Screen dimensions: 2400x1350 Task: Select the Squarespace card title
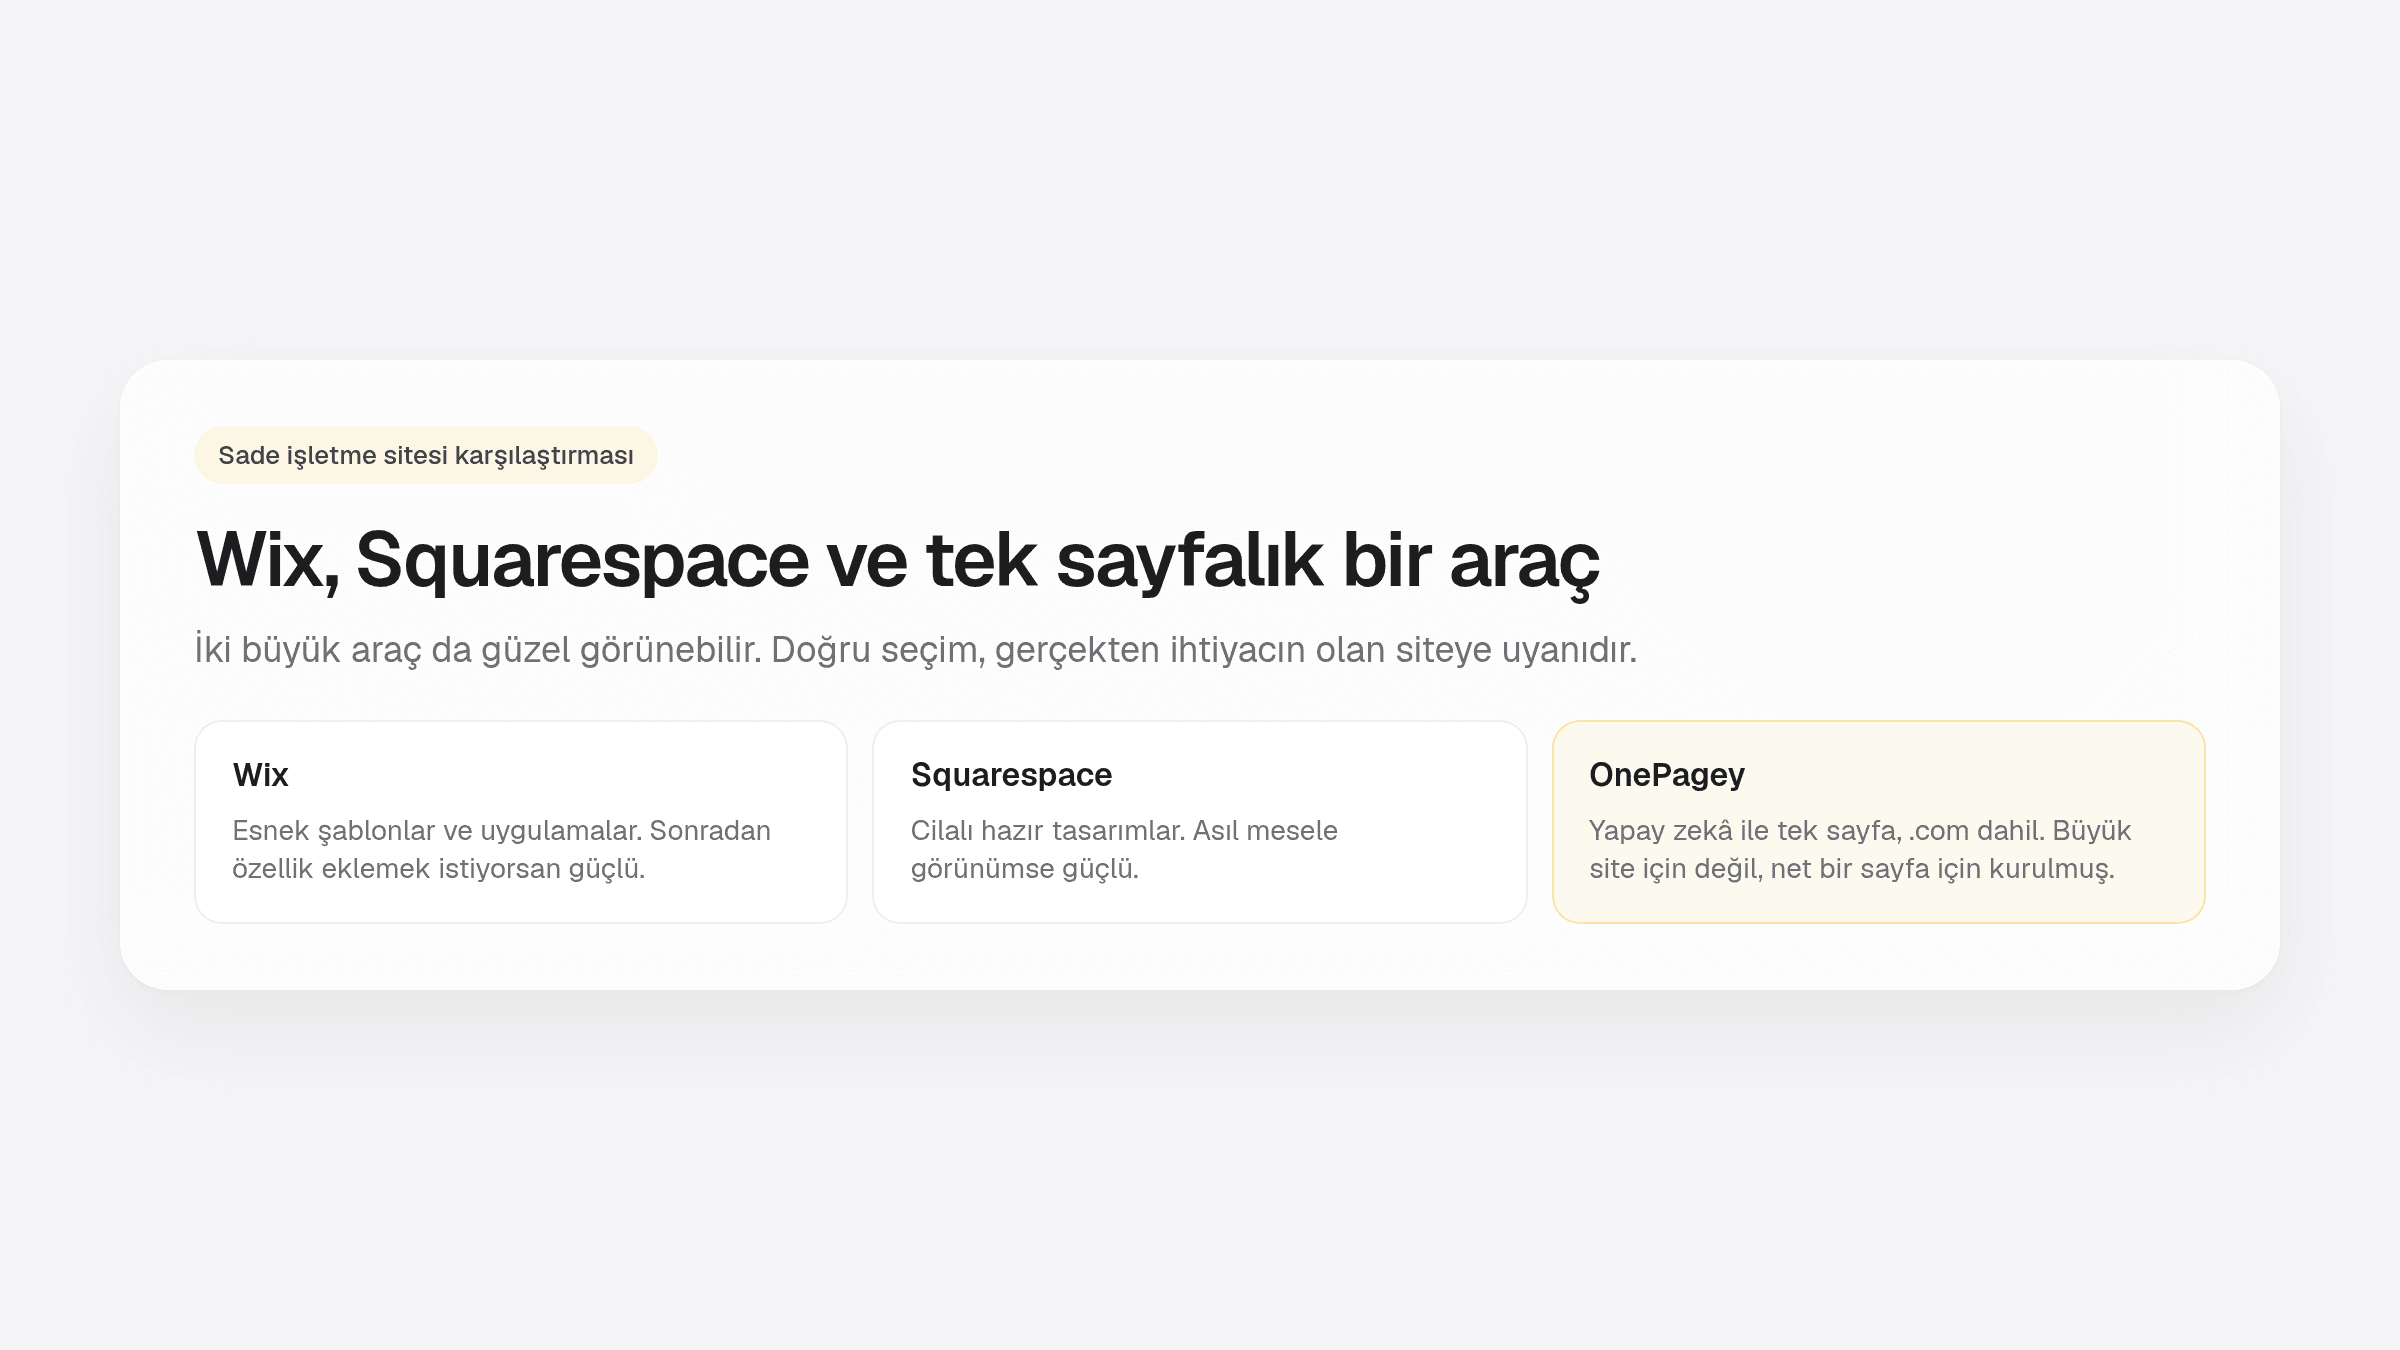pos(1011,775)
